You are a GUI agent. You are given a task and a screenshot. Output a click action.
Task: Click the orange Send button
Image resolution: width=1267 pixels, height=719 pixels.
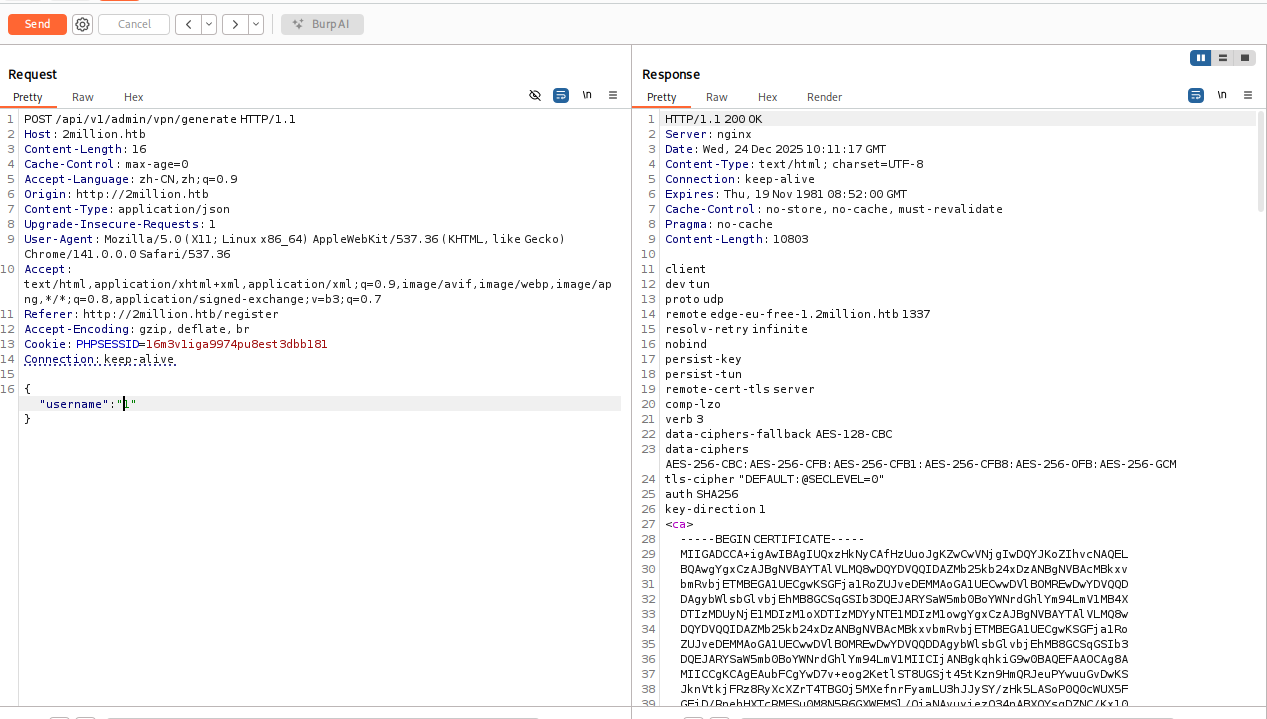click(x=37, y=24)
